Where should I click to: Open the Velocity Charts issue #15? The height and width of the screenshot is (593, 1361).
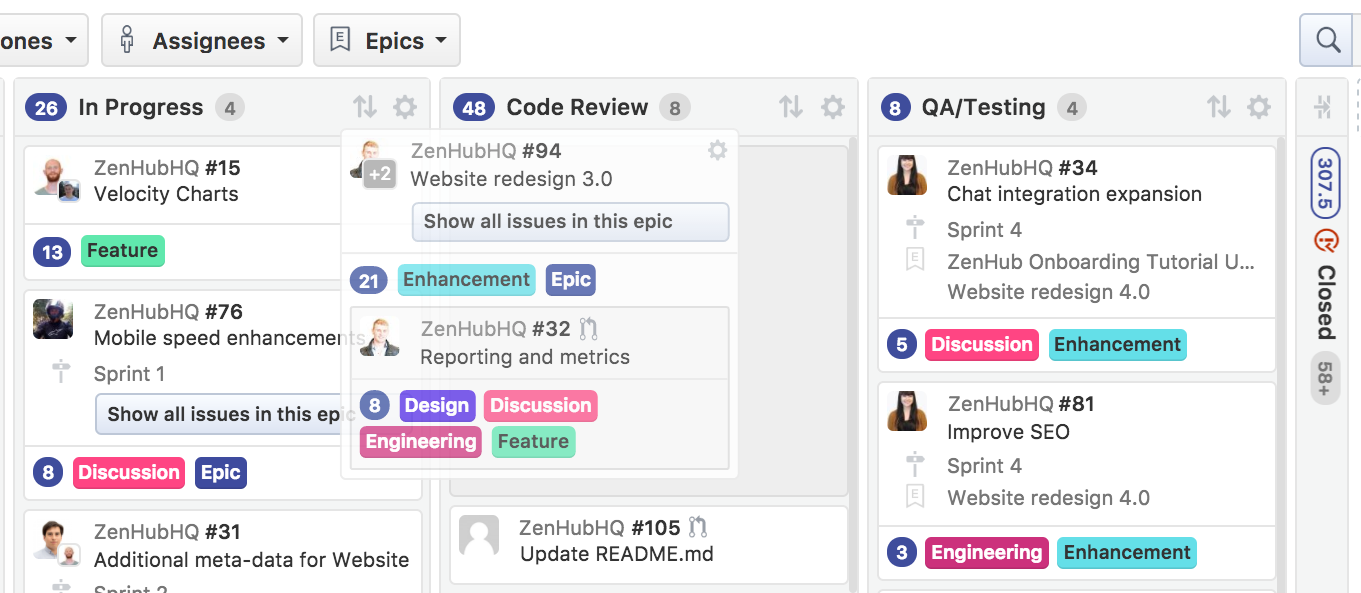tap(166, 194)
